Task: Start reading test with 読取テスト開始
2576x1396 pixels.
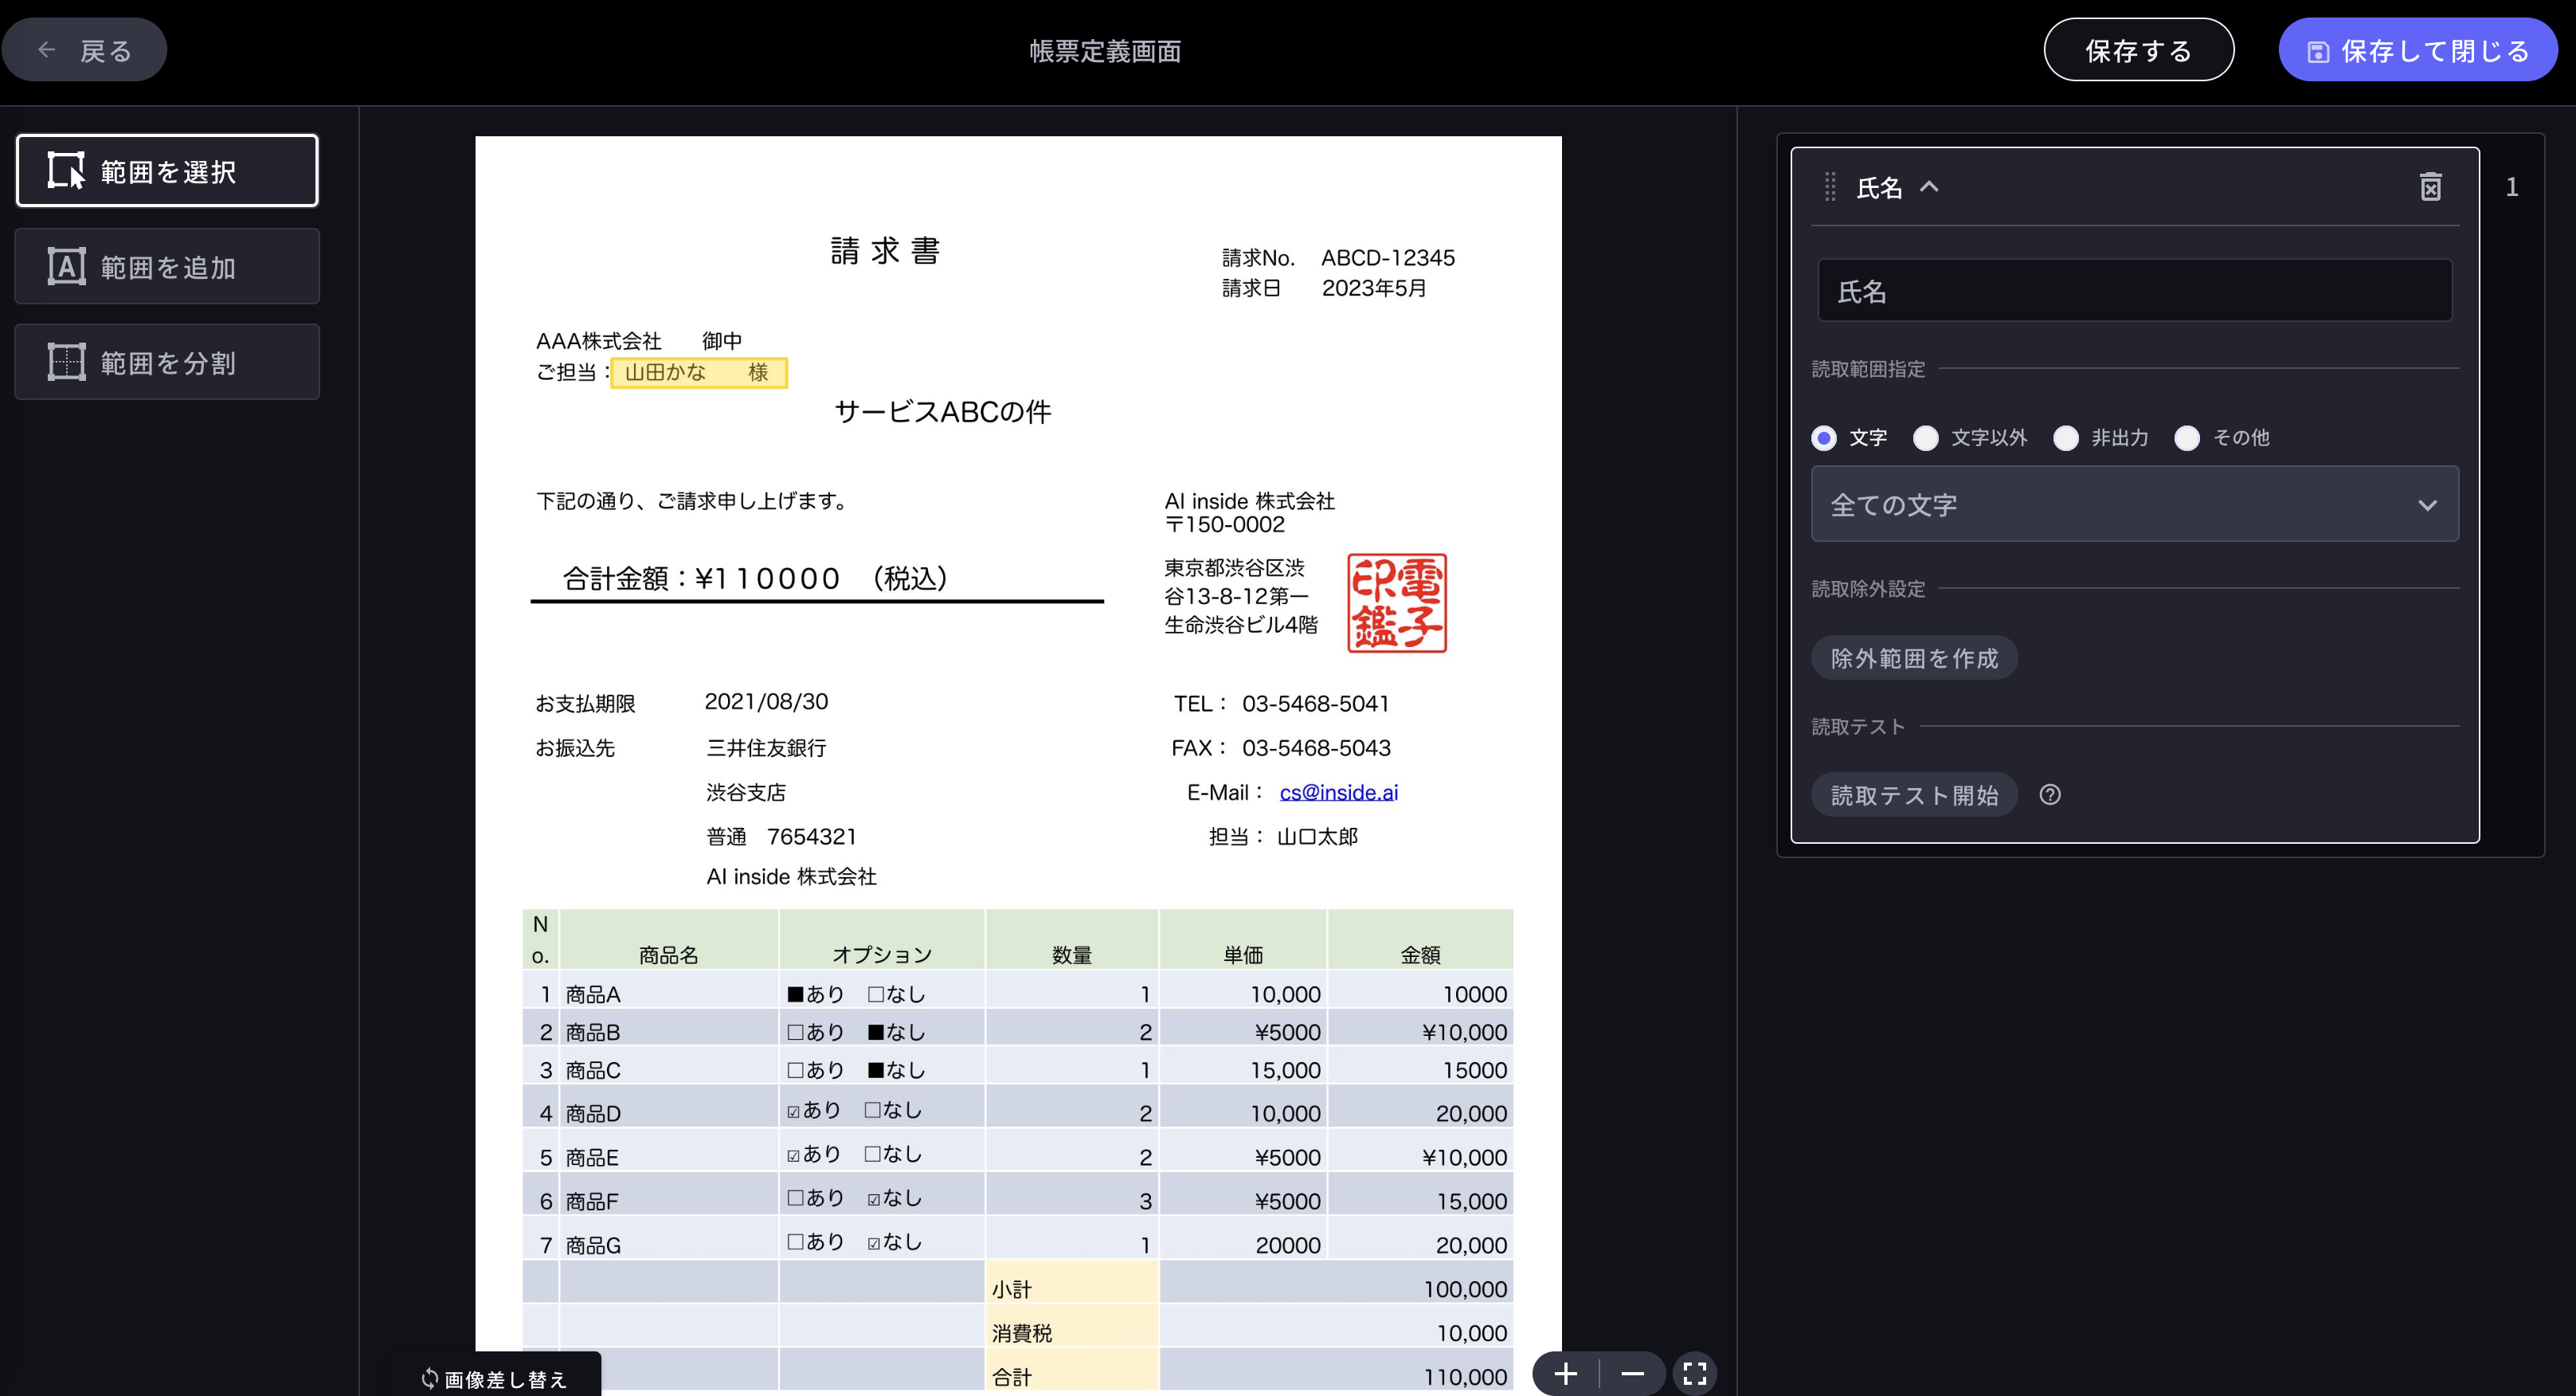Action: click(x=1914, y=795)
